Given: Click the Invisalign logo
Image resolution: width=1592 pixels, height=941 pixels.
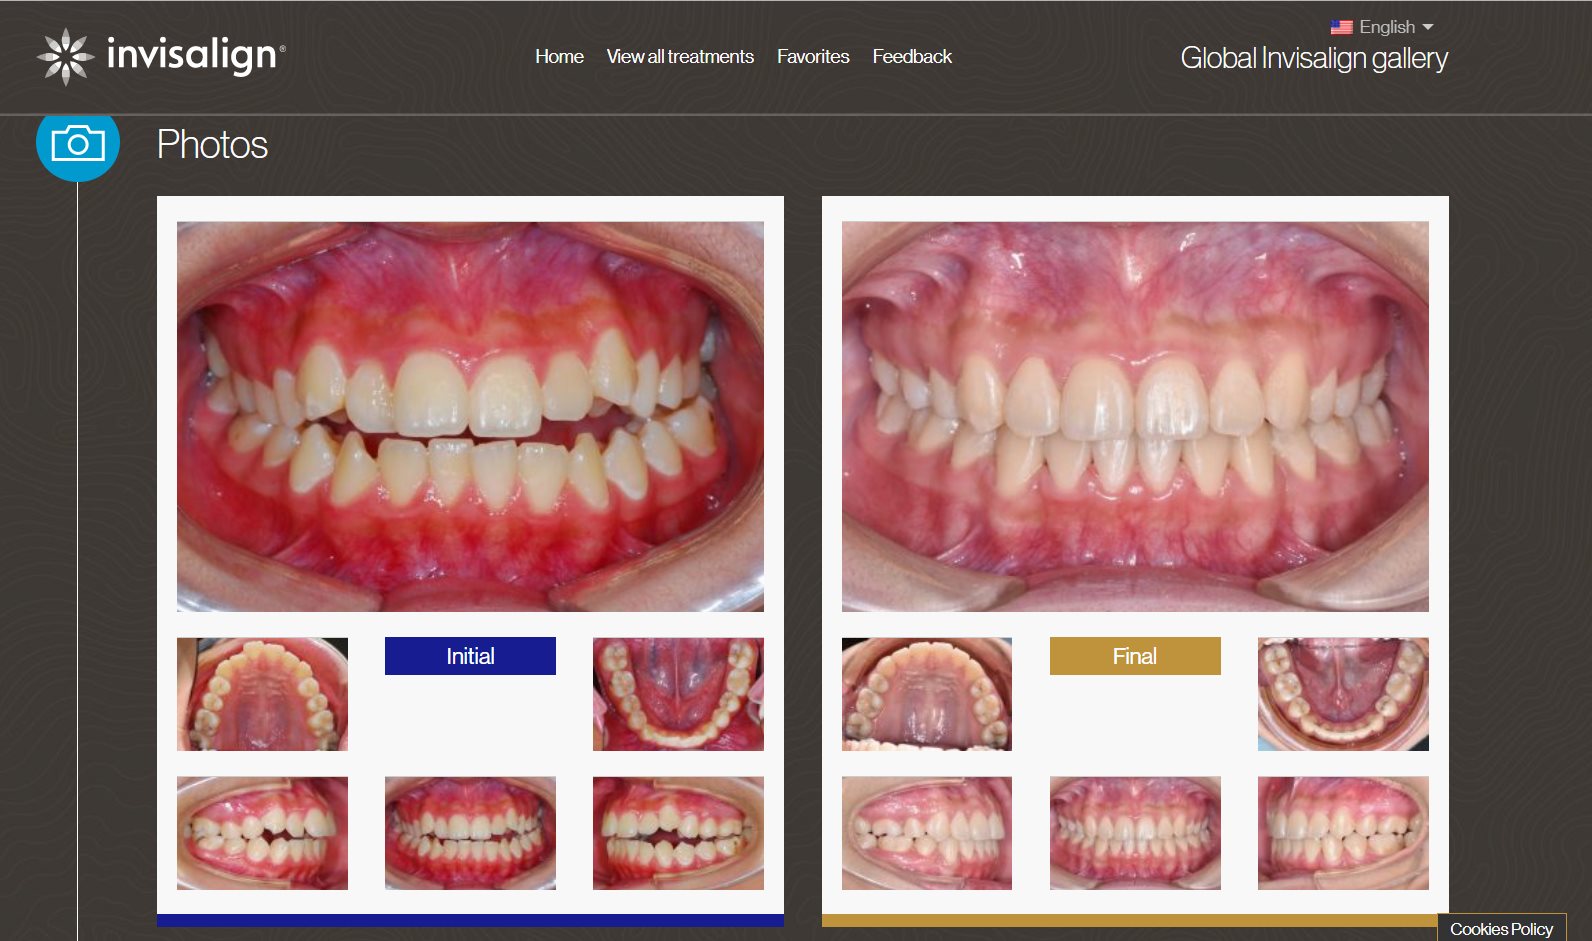Looking at the screenshot, I should (x=161, y=56).
